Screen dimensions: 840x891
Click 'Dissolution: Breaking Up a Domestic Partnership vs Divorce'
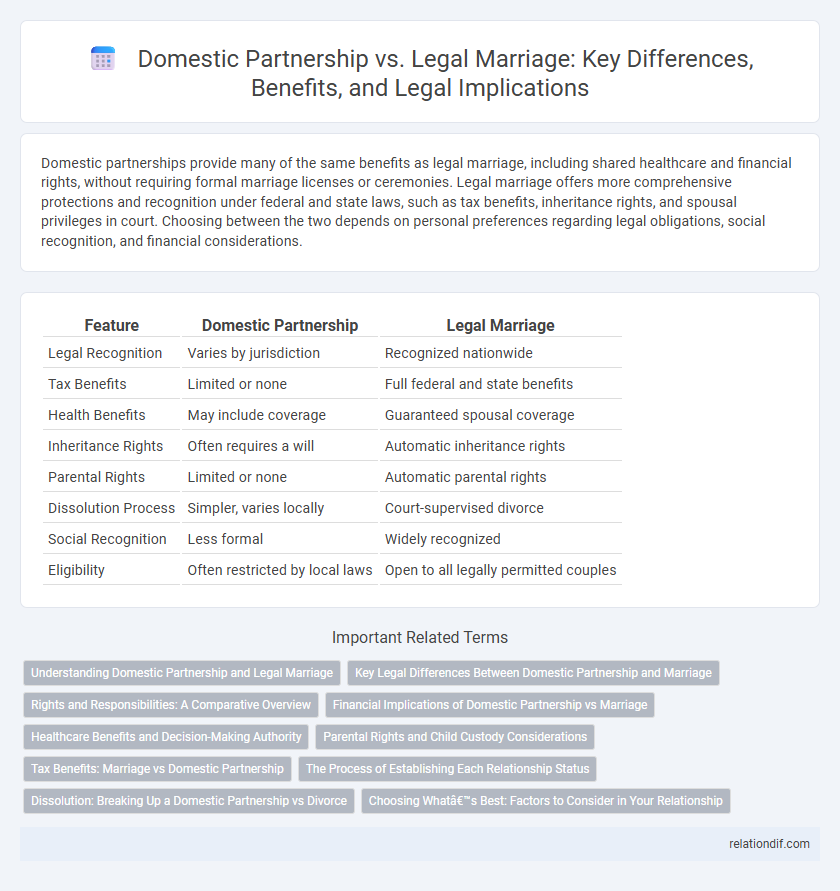(189, 801)
